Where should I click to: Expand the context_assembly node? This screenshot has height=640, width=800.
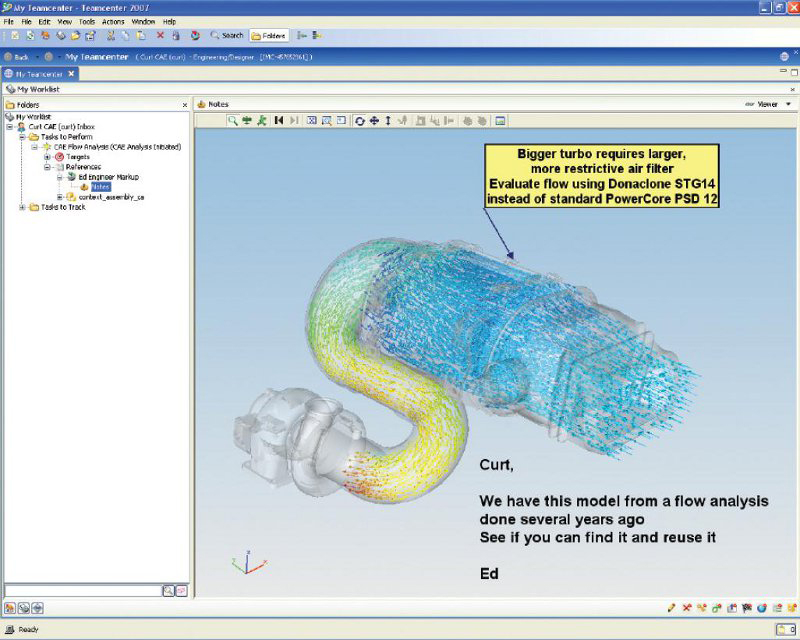[x=59, y=197]
